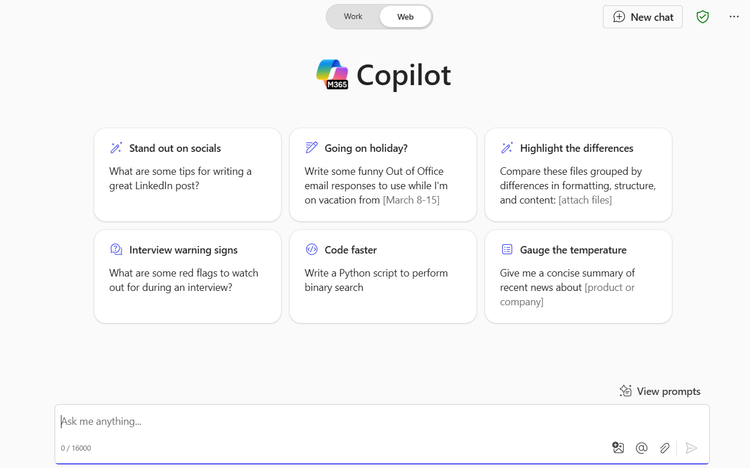
Task: Switch to Web mode
Action: pyautogui.click(x=405, y=17)
